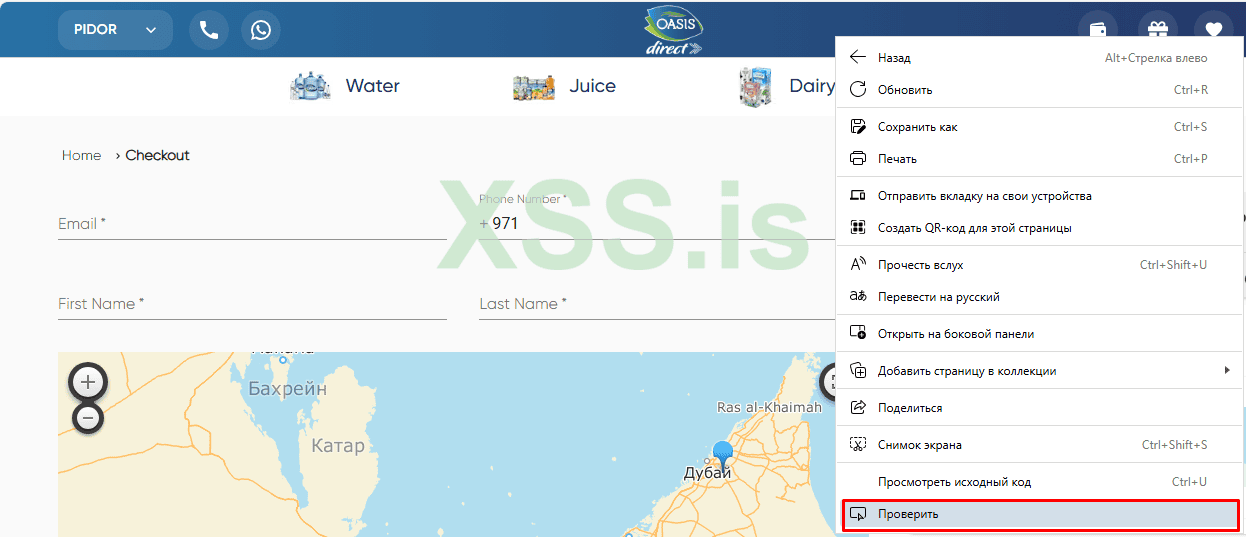The height and width of the screenshot is (537, 1246).
Task: Click the Dairy carton category image
Action: click(x=755, y=87)
